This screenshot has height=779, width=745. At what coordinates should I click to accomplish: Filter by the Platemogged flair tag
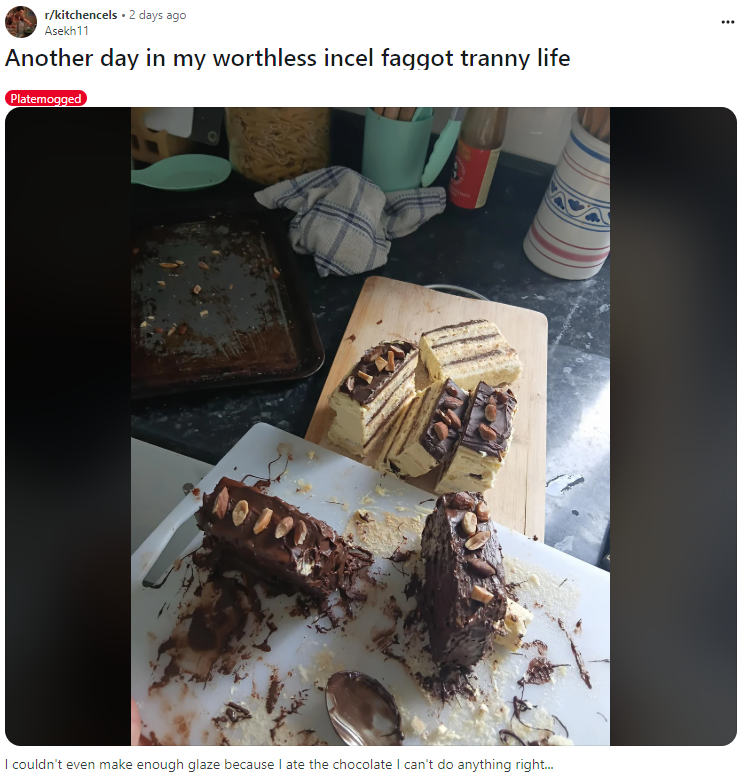coord(46,98)
